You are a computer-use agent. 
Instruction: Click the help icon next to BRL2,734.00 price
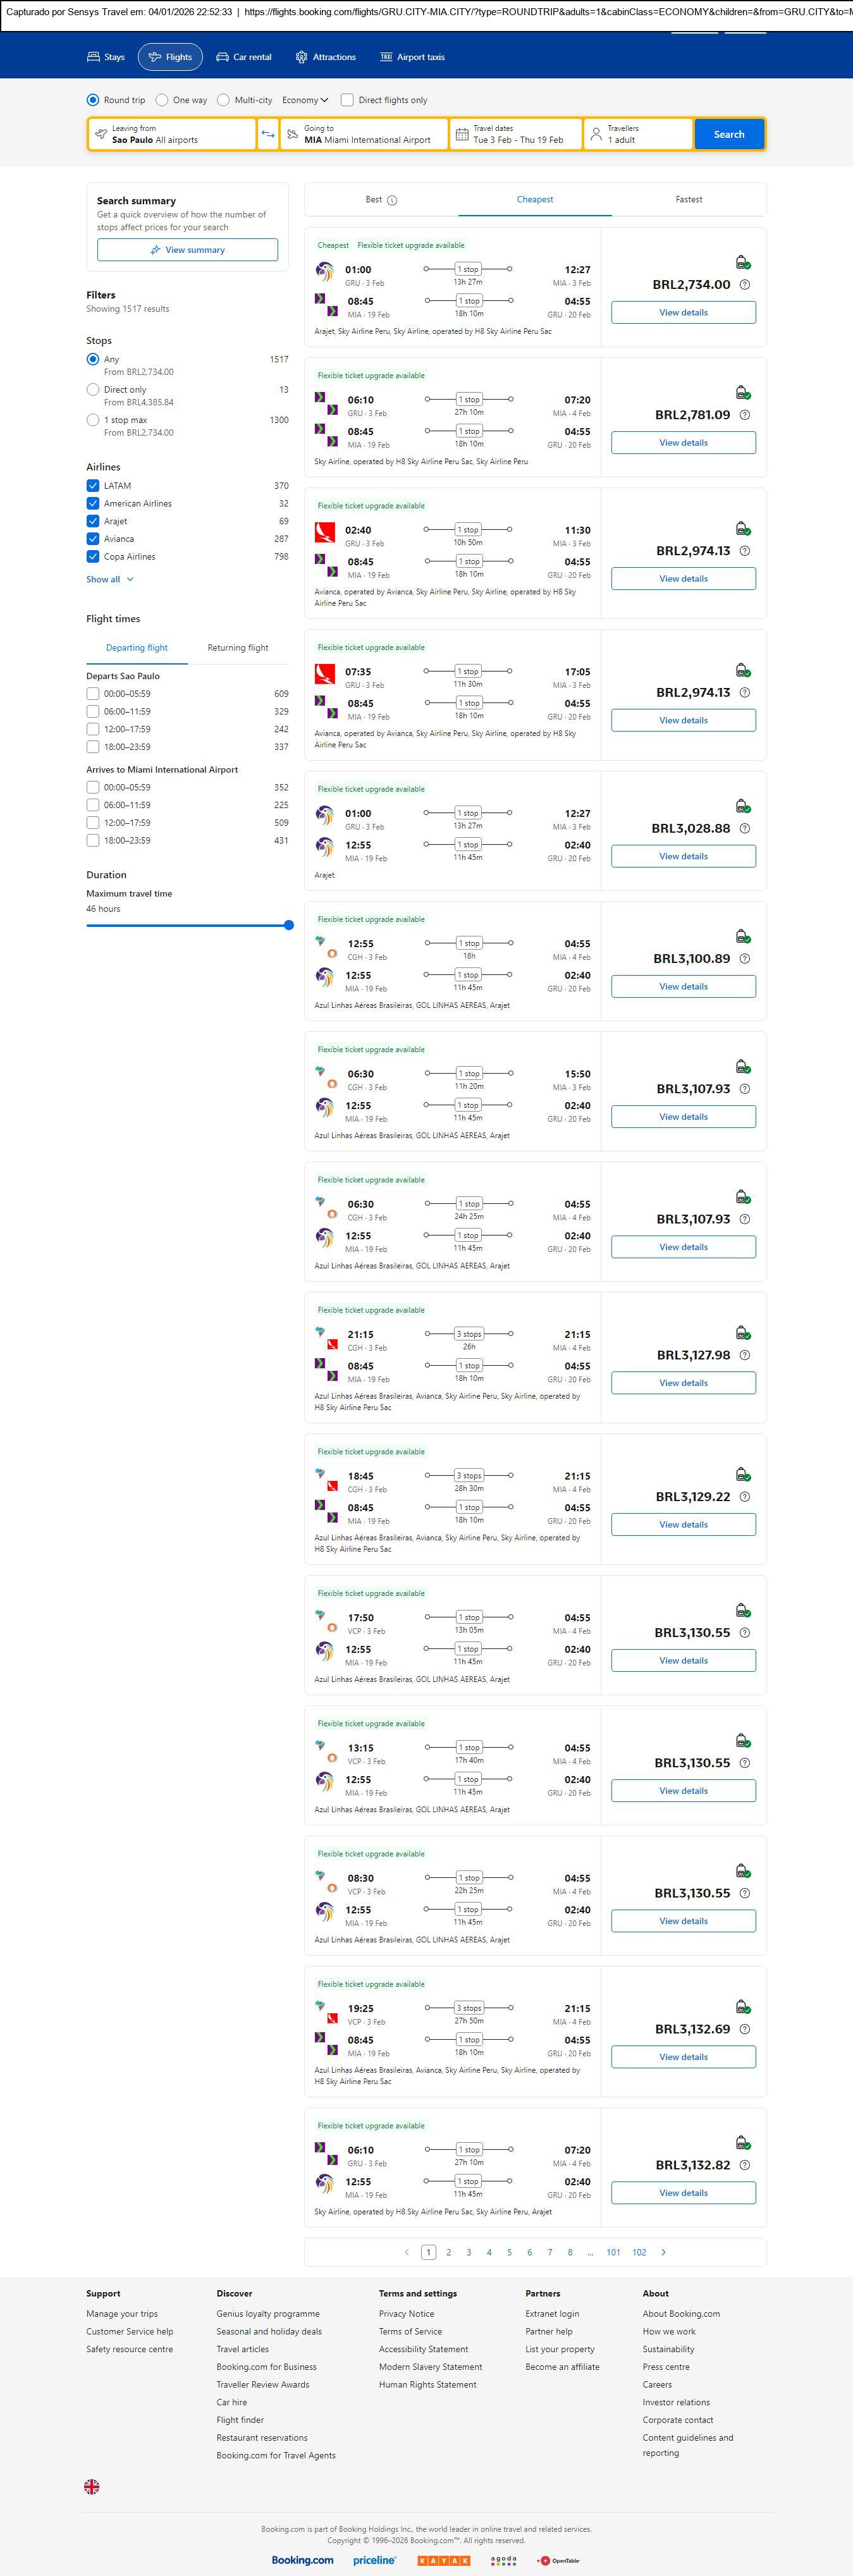[744, 285]
